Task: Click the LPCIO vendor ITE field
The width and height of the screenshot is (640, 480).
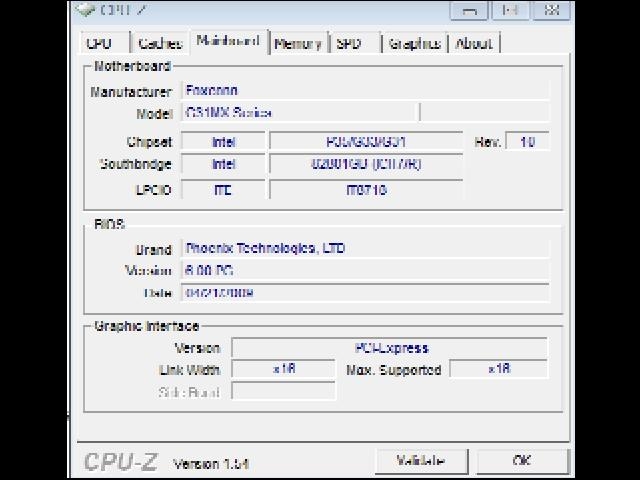Action: pyautogui.click(x=223, y=190)
